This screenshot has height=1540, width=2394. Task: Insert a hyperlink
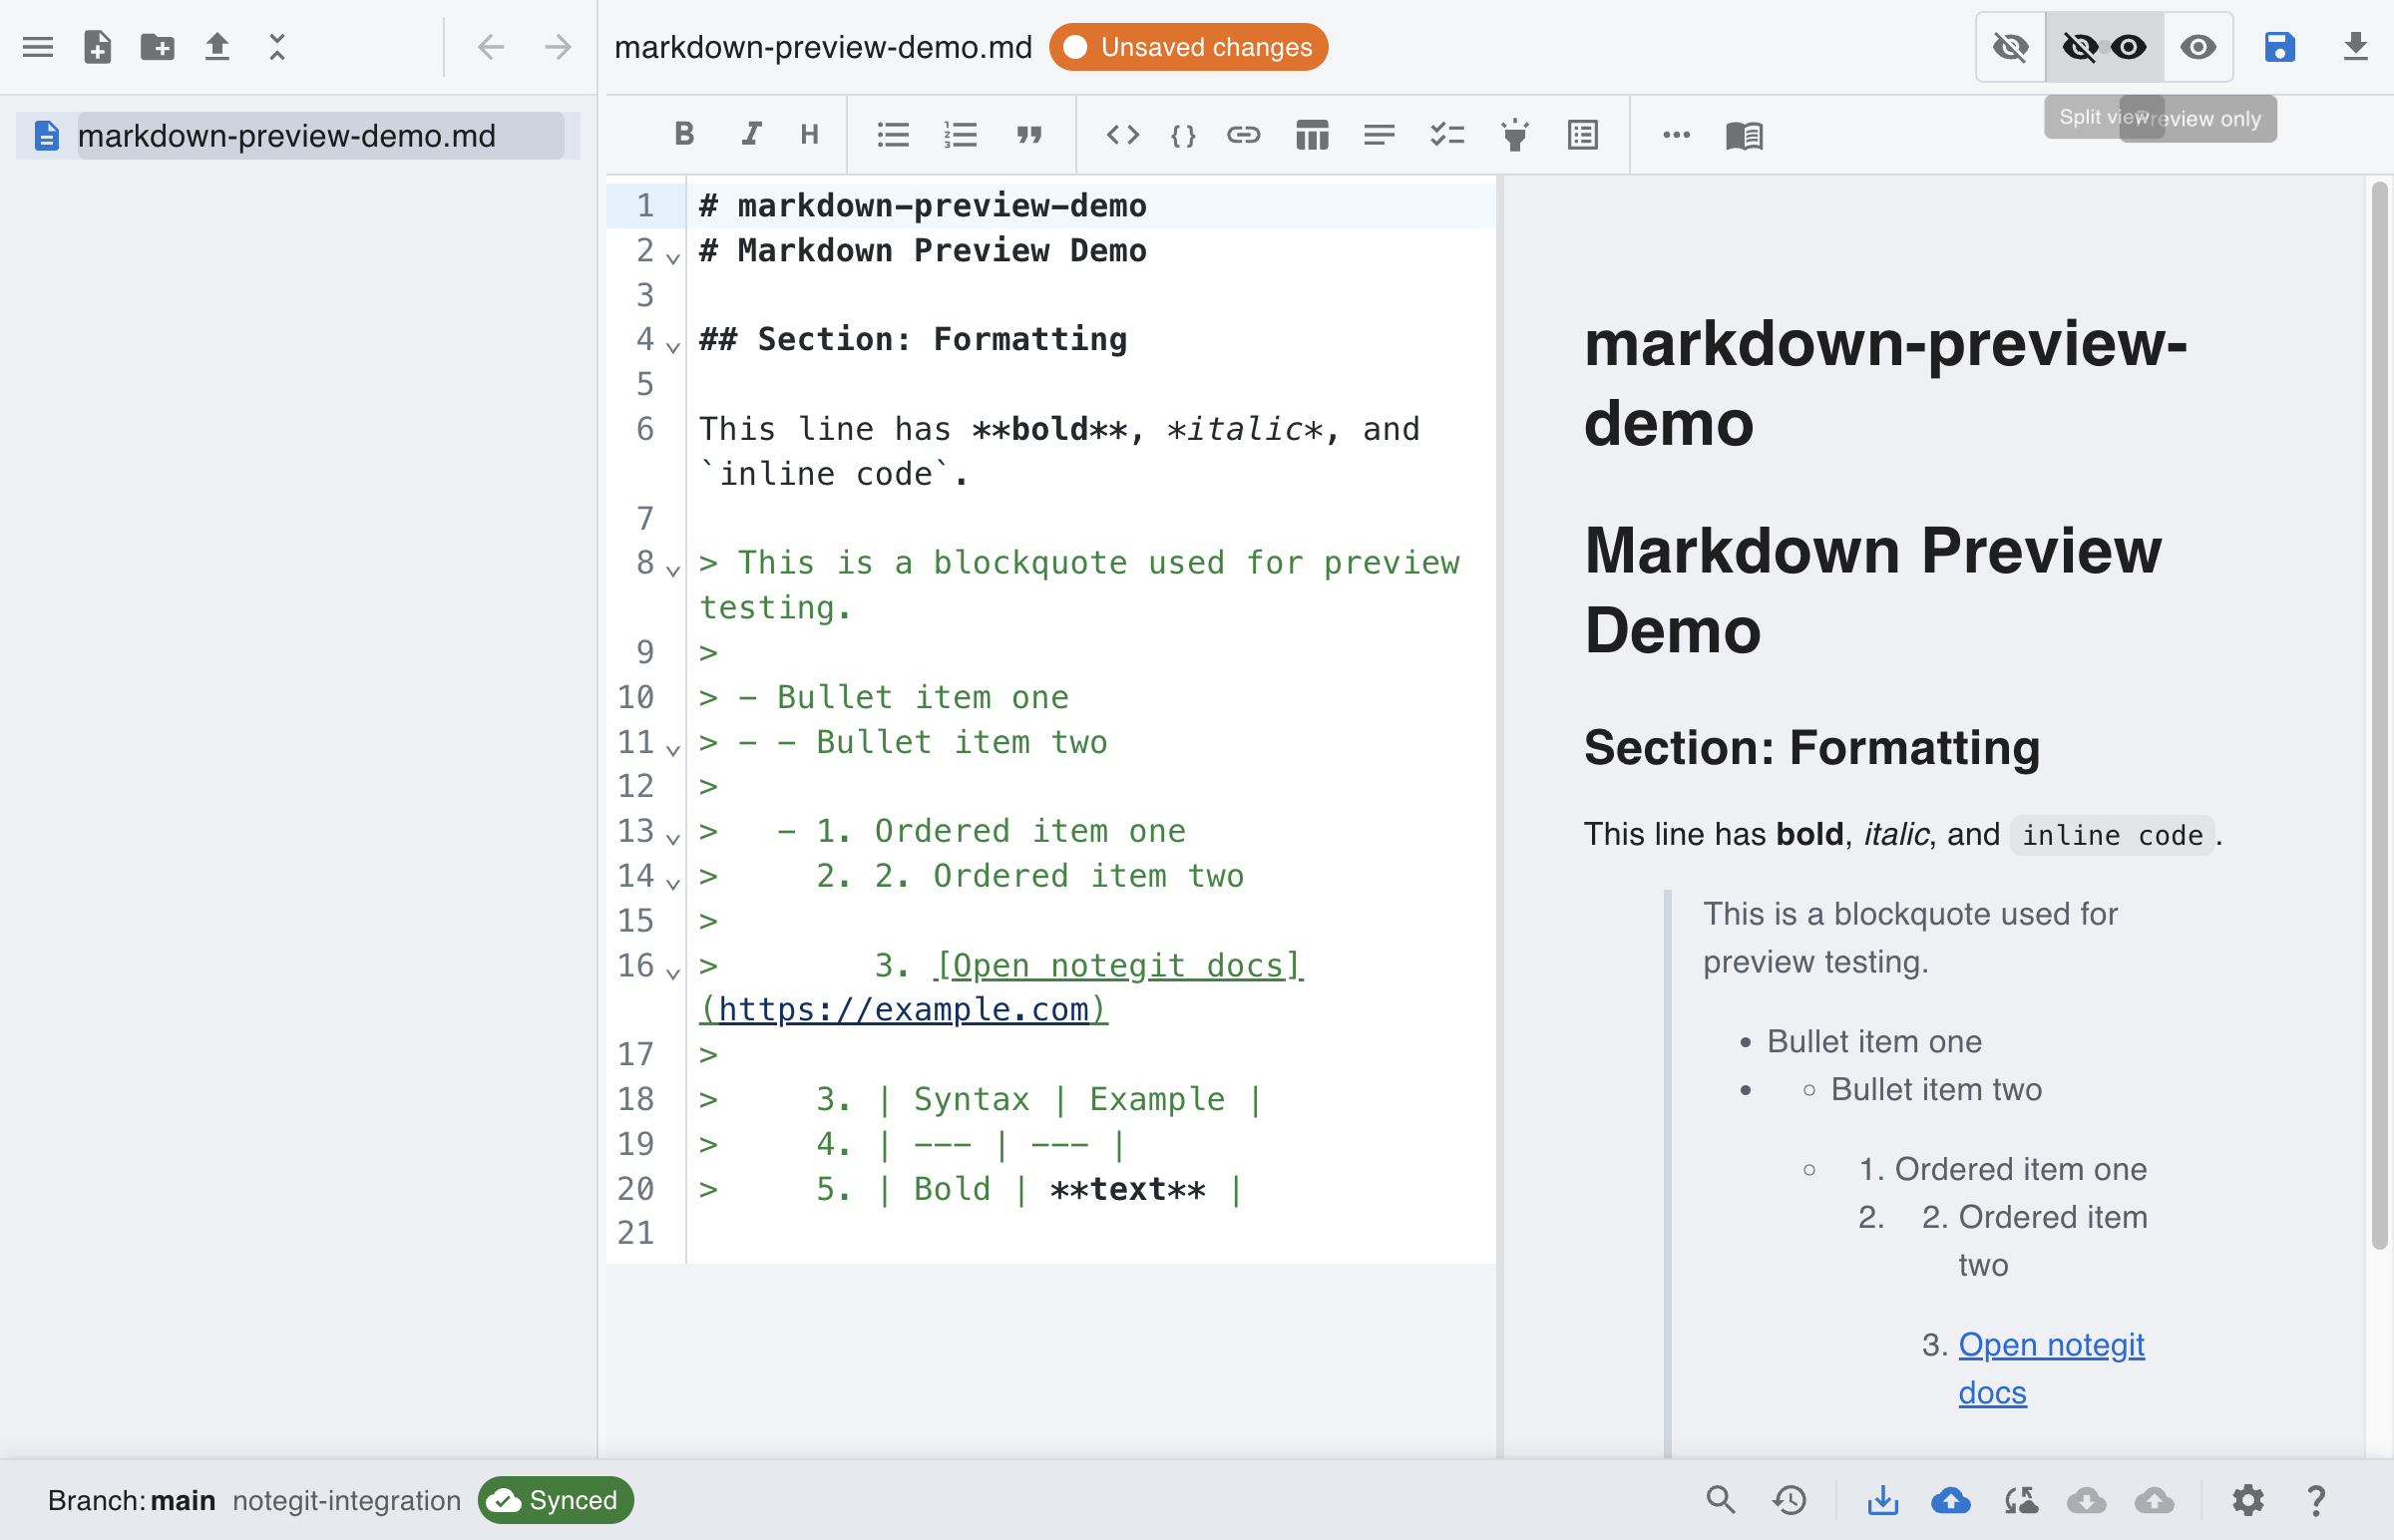pyautogui.click(x=1243, y=134)
